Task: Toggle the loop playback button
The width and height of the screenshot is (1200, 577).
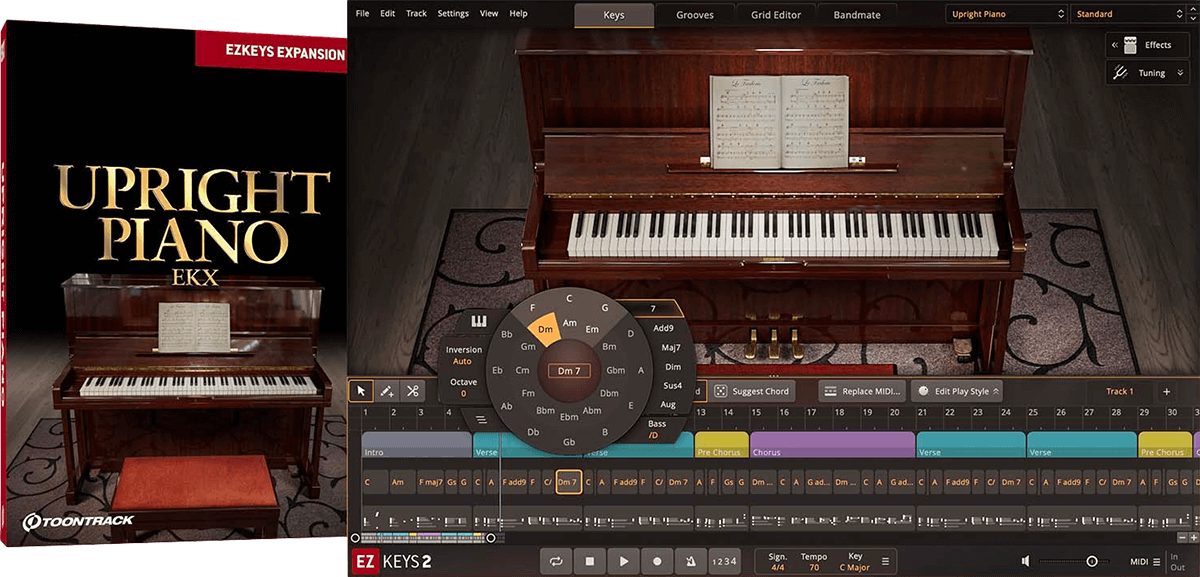Action: click(556, 561)
